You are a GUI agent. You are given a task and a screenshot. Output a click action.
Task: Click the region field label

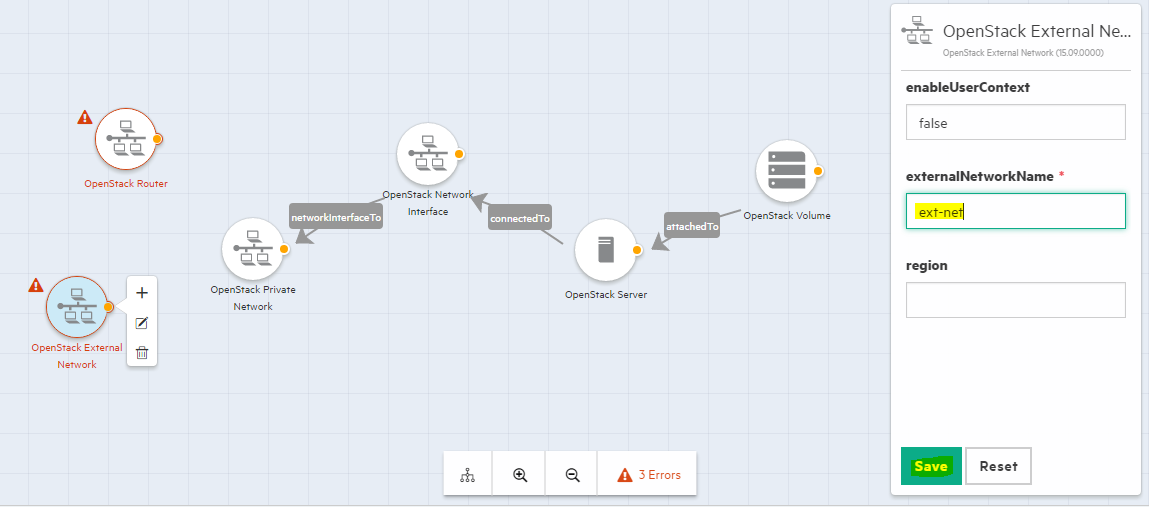click(927, 265)
